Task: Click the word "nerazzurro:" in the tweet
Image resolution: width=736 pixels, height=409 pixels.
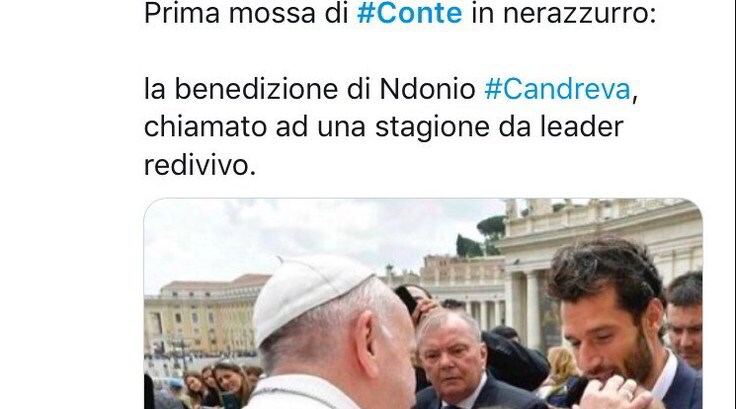Action: tap(579, 13)
